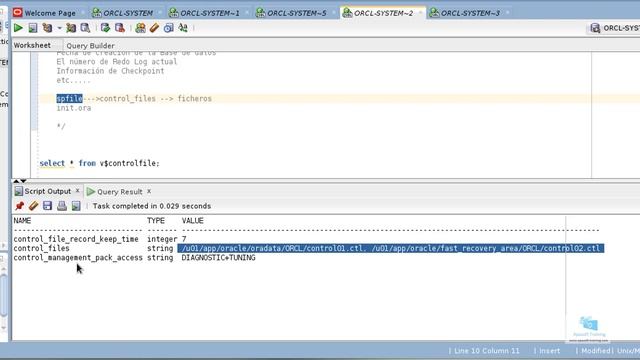Click the 'Información de Checkpoint' line
The image size is (640, 360).
(x=110, y=71)
